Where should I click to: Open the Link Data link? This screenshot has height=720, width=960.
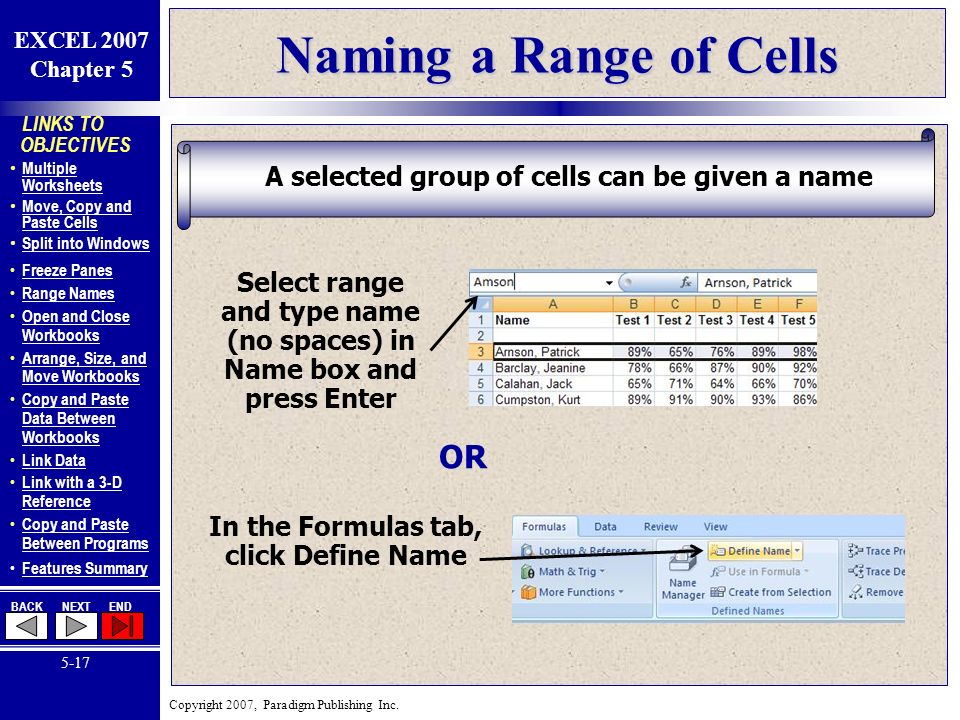[54, 460]
